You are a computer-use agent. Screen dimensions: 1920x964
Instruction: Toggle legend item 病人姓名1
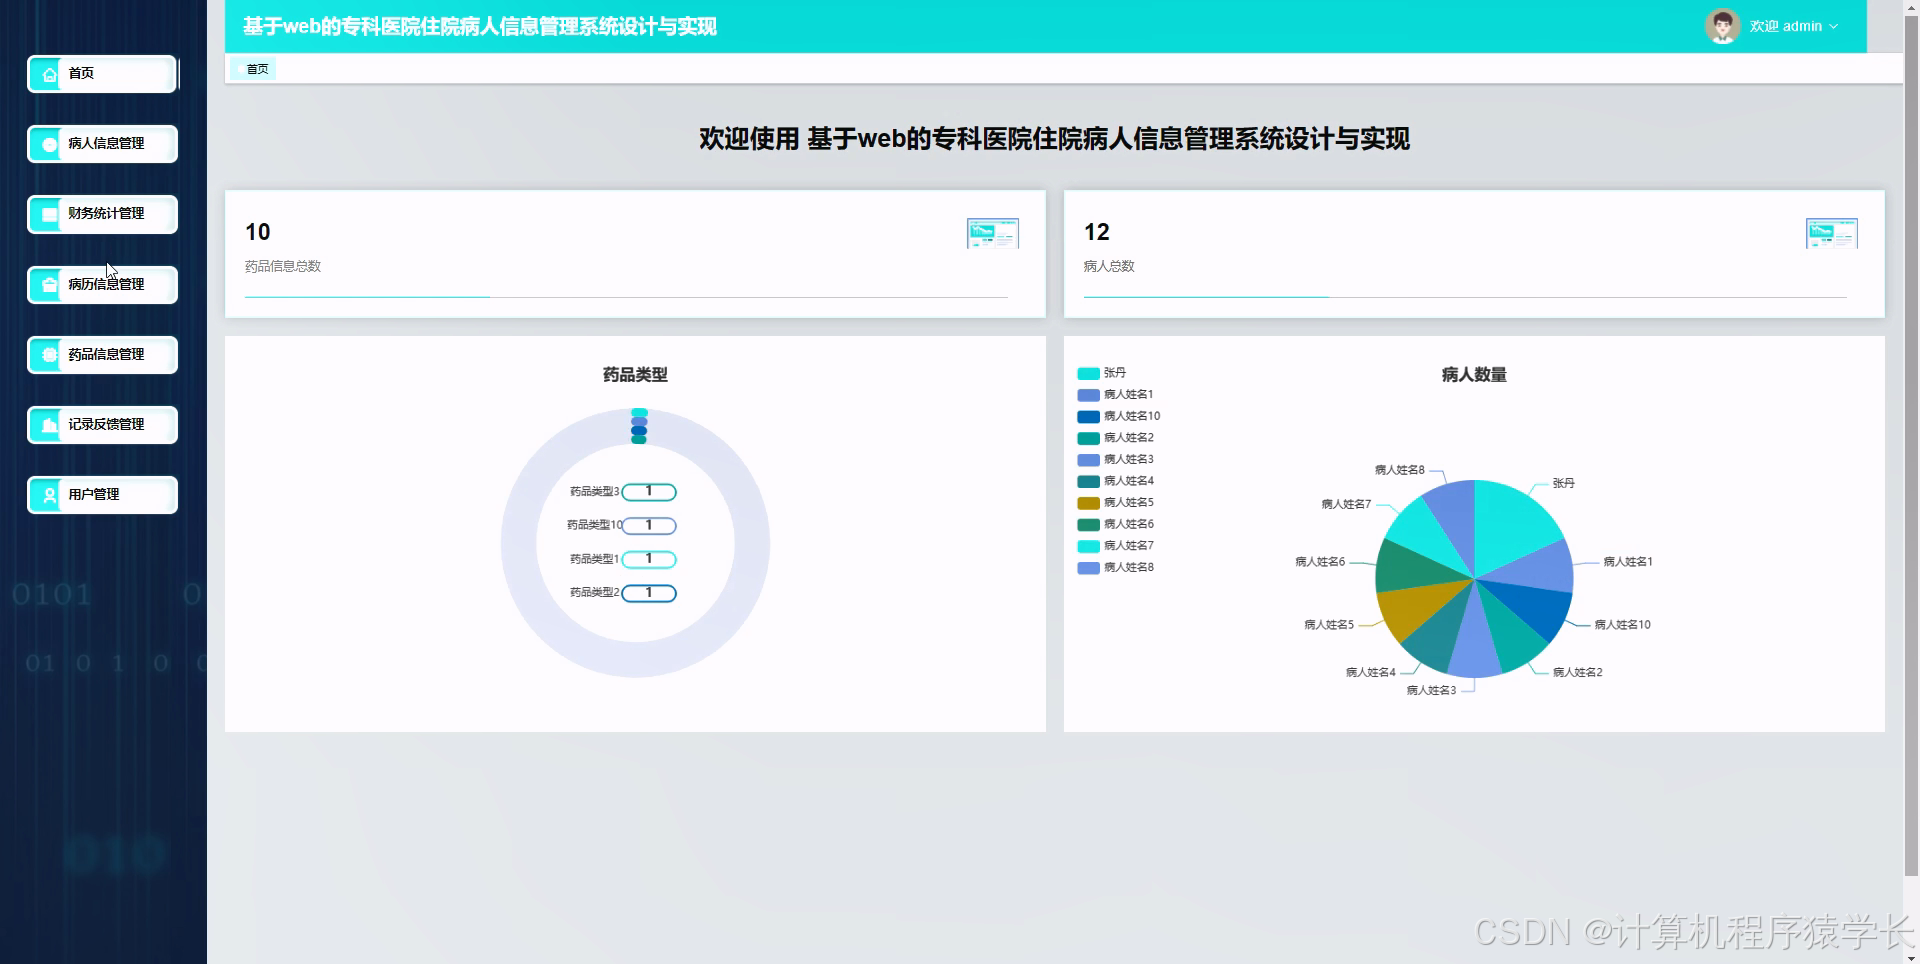1115,395
